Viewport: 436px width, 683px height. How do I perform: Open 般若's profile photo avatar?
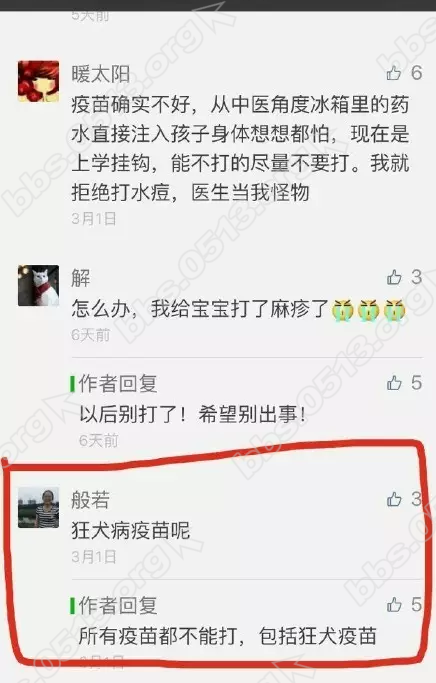coord(38,508)
